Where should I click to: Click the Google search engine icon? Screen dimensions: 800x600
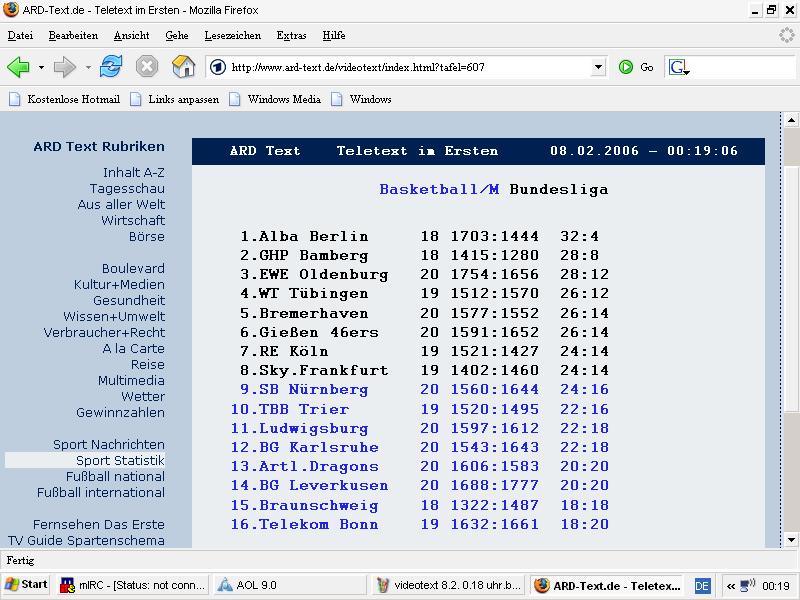point(679,67)
